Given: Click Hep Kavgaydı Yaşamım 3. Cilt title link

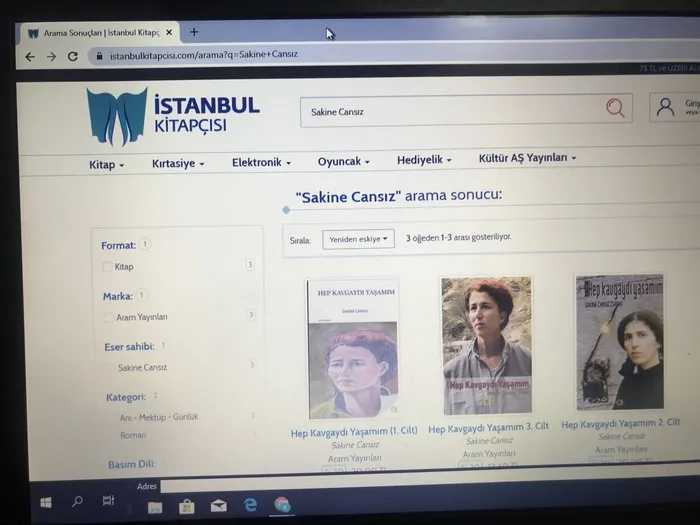Looking at the screenshot, I should pos(488,428).
